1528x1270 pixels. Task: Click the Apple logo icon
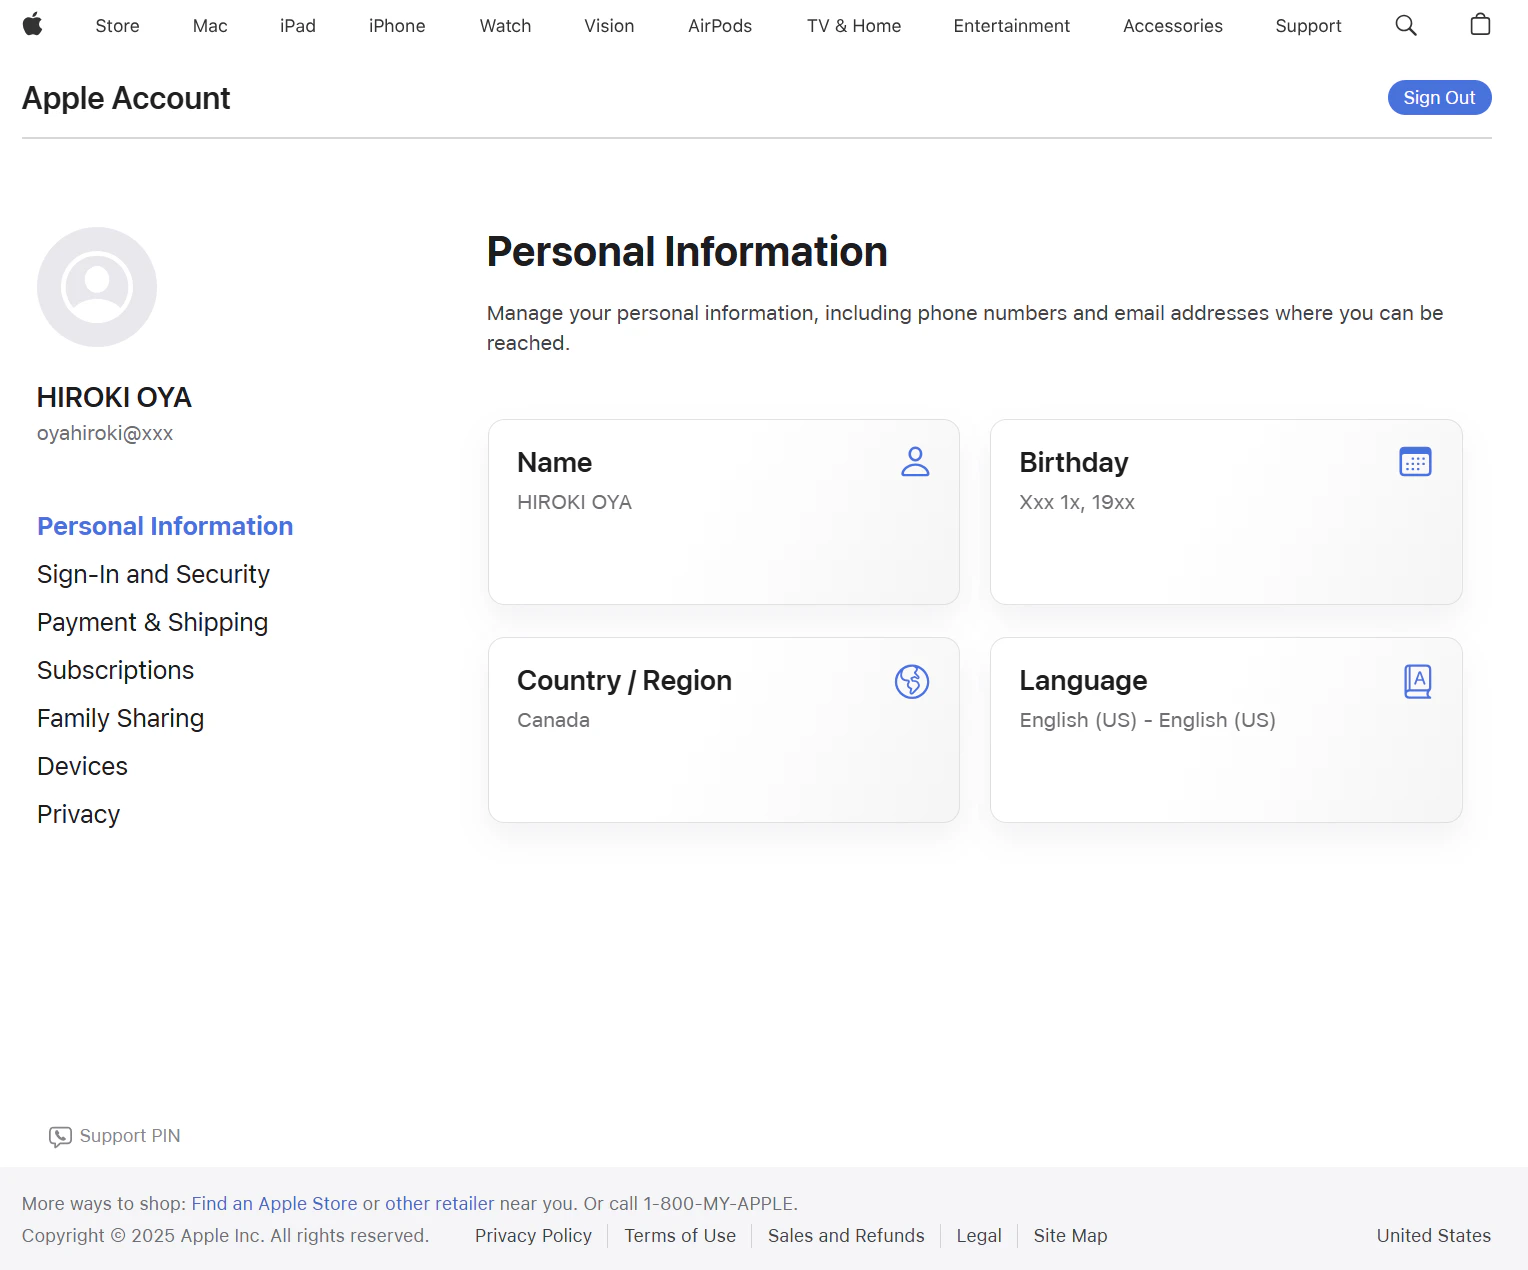point(33,25)
